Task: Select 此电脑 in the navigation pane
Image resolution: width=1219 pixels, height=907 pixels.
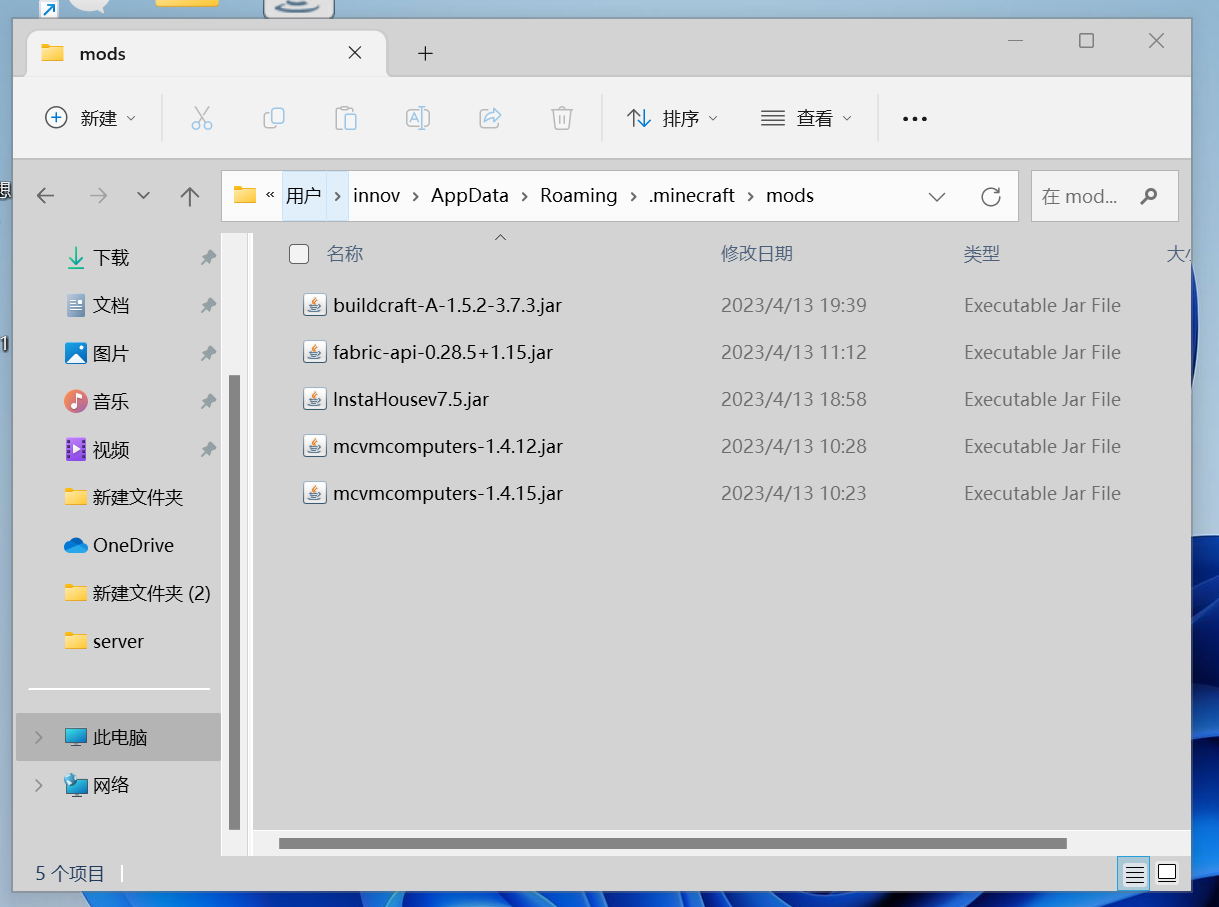Action: click(120, 738)
